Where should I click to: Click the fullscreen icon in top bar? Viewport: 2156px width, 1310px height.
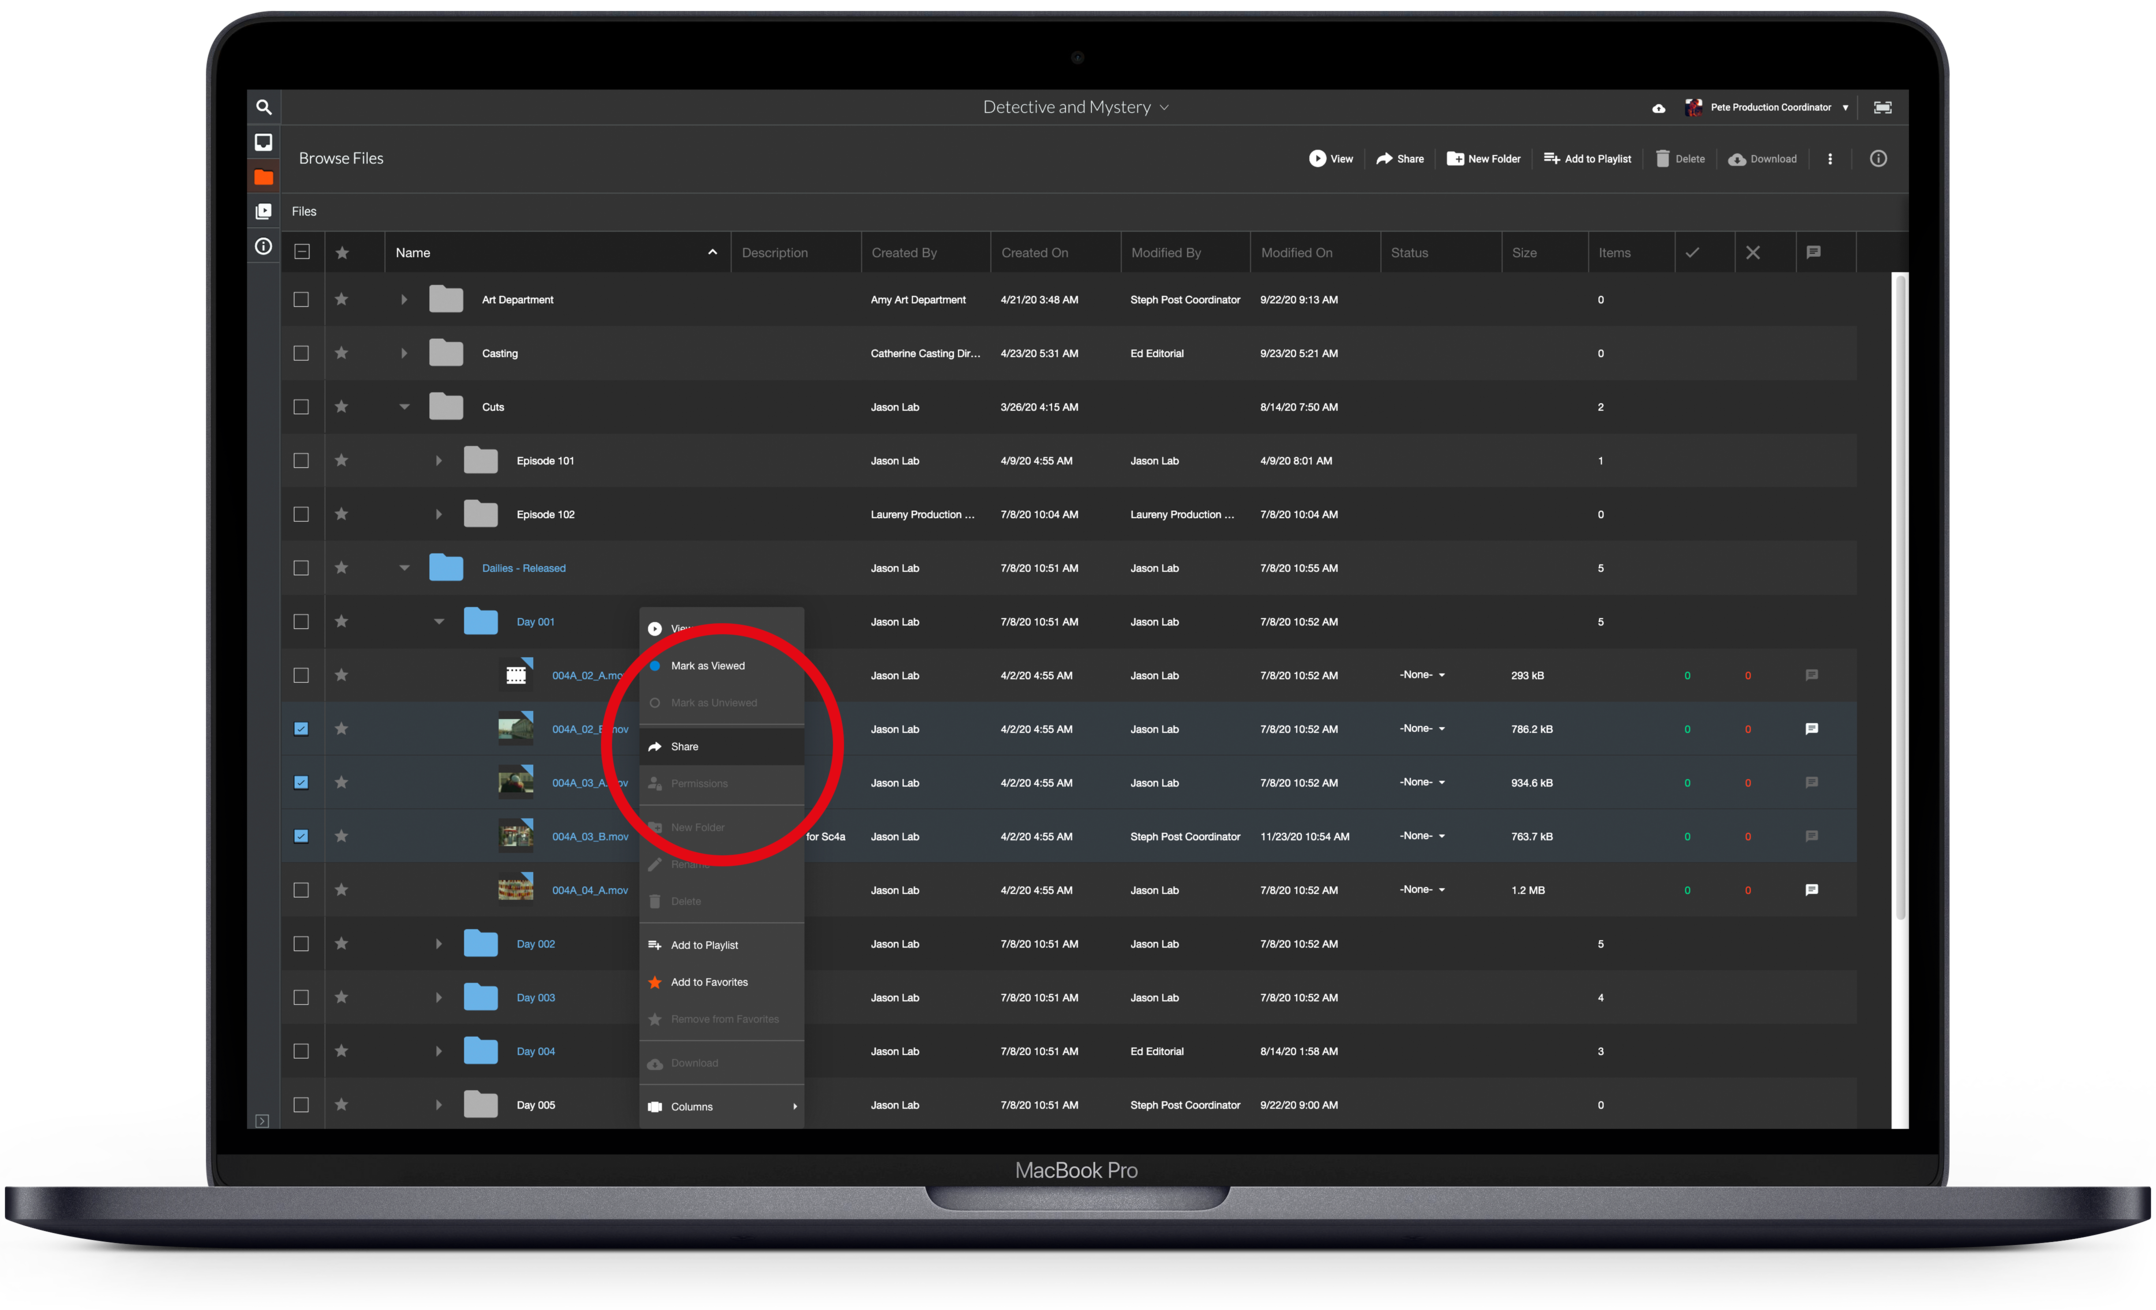tap(1882, 107)
